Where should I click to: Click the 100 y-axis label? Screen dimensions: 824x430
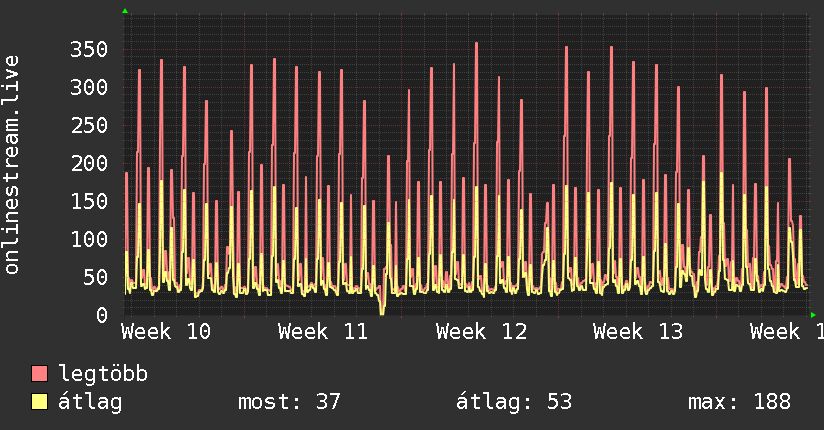(89, 240)
